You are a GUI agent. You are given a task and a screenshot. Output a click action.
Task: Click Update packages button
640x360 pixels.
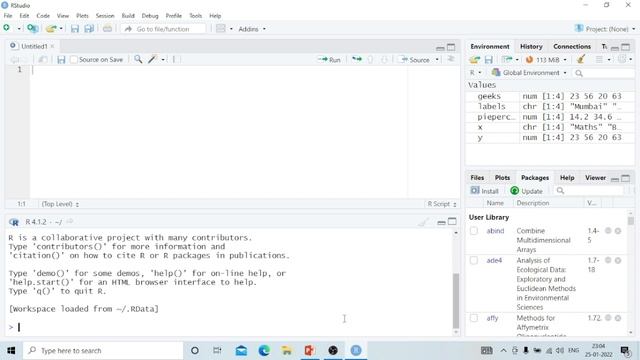click(x=527, y=191)
